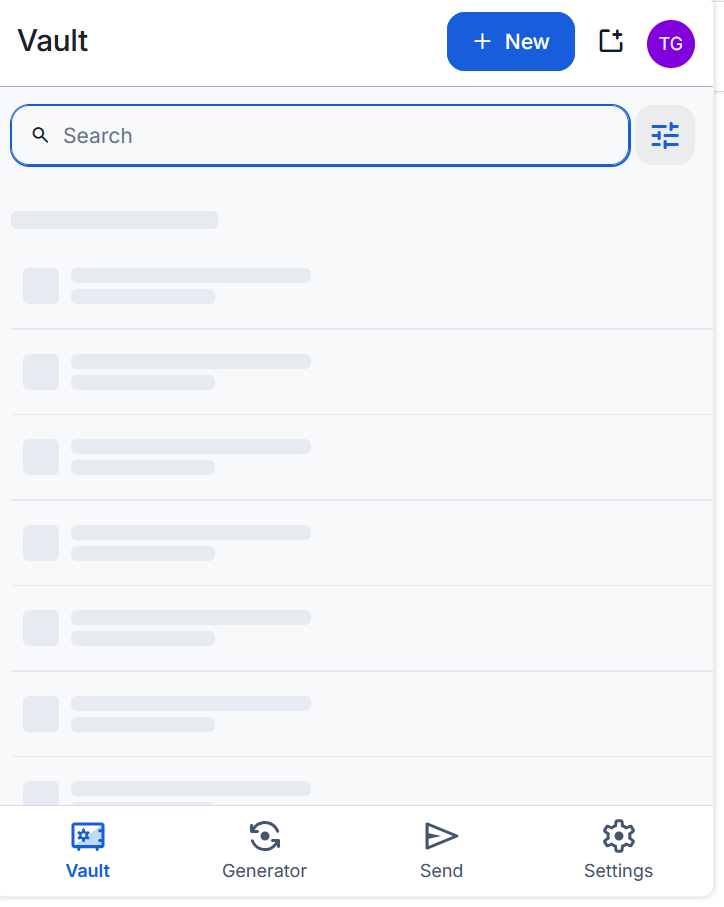The width and height of the screenshot is (724, 907).
Task: Focus the Search vault input field
Action: 320,135
